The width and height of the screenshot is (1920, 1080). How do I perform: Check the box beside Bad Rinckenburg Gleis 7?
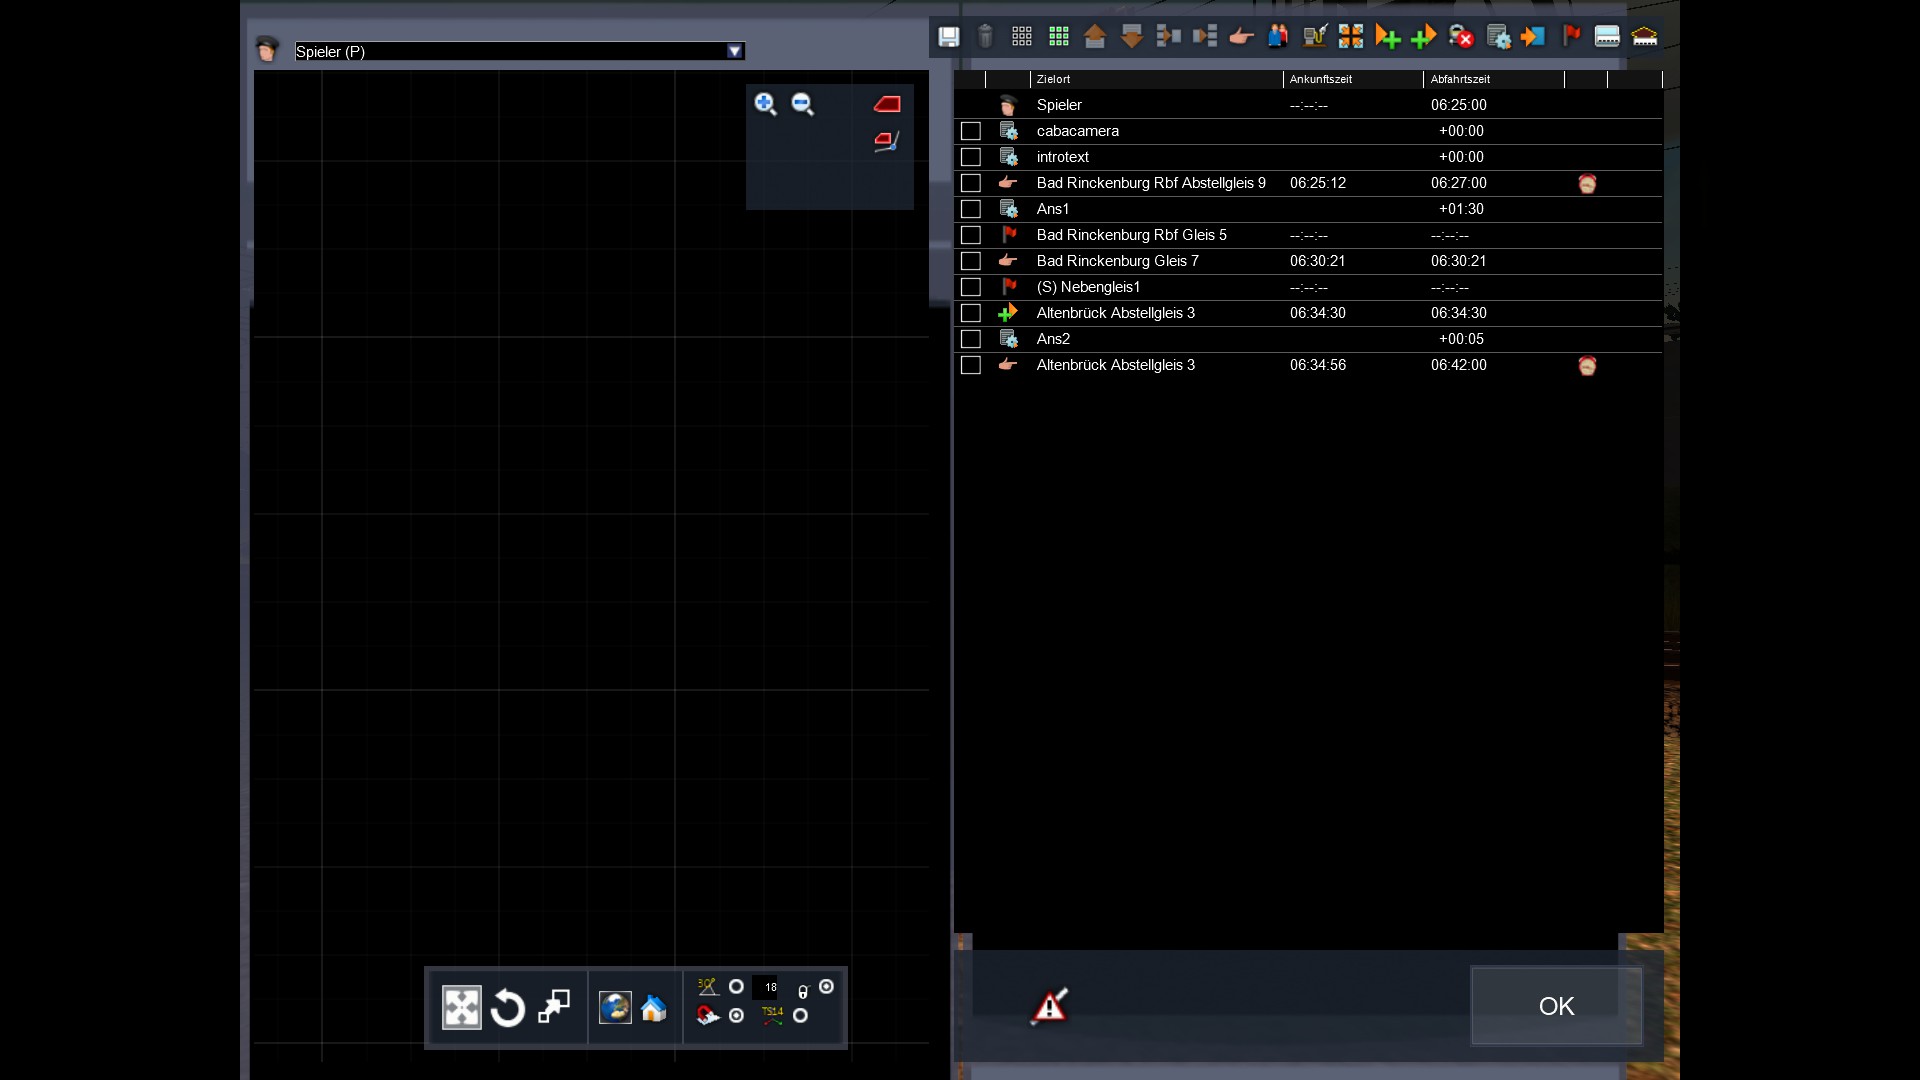tap(970, 261)
